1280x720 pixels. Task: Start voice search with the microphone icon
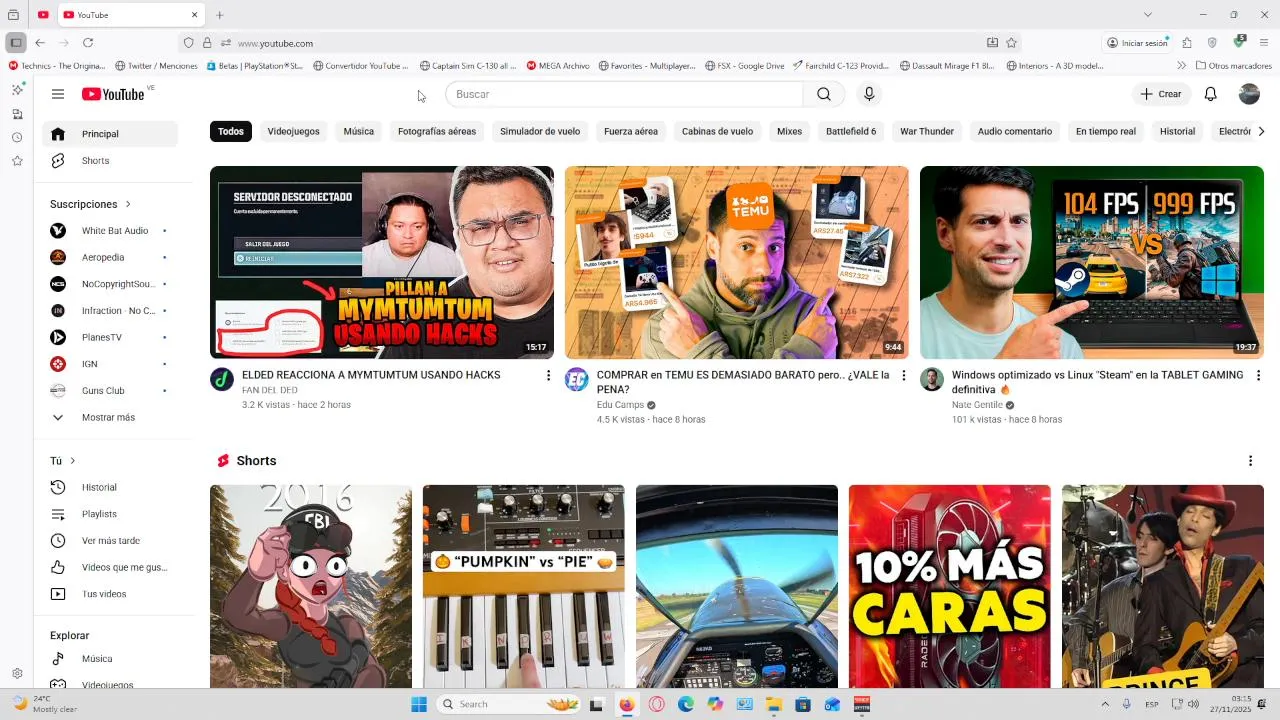tap(869, 94)
